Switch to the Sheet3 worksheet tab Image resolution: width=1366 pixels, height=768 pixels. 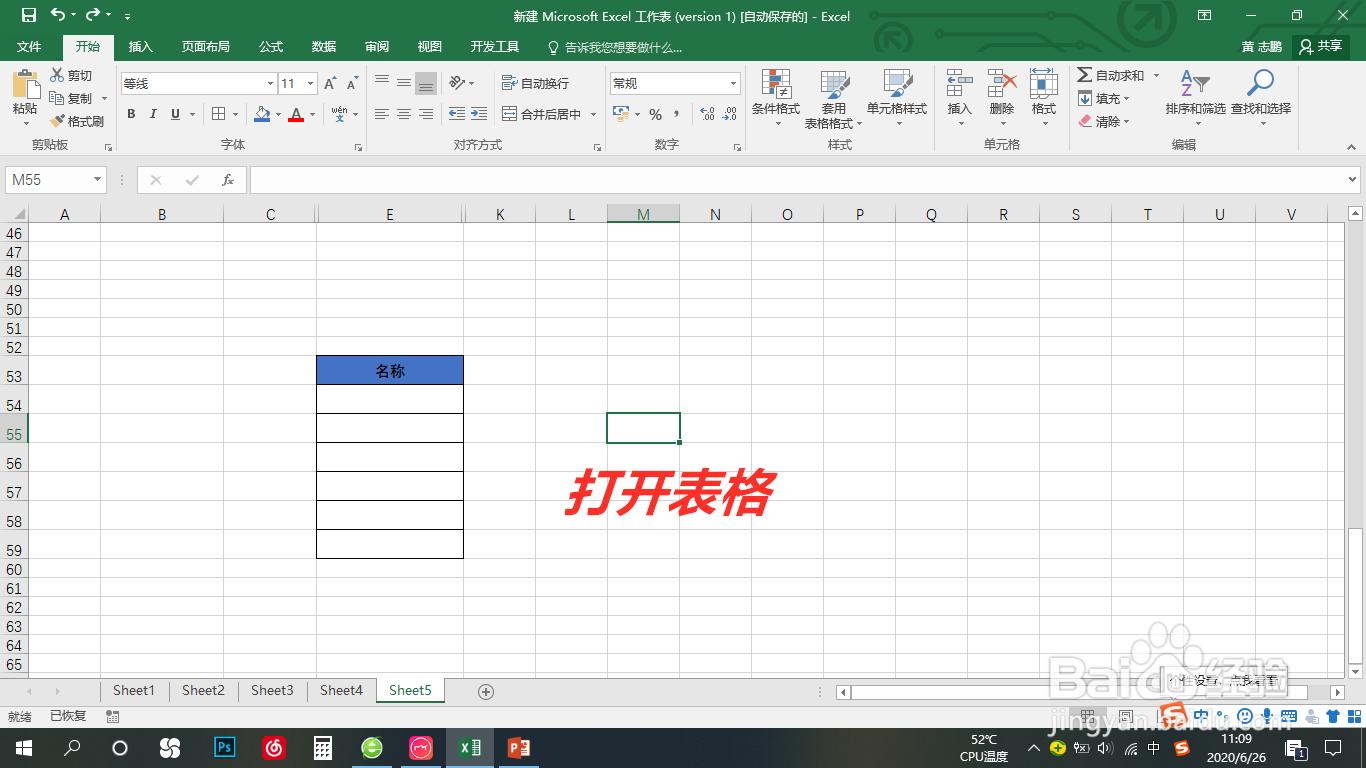271,690
